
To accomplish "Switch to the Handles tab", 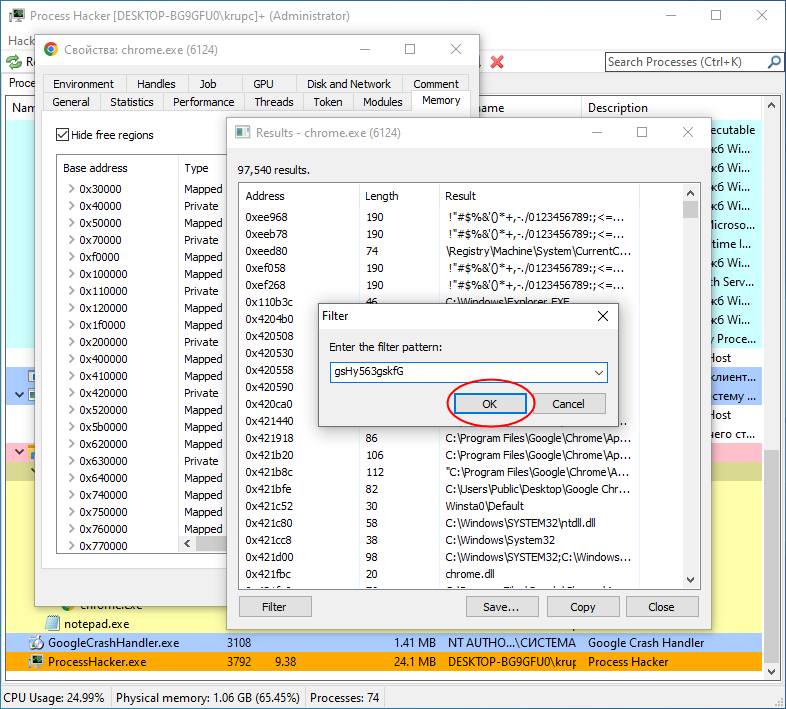I will coord(156,84).
